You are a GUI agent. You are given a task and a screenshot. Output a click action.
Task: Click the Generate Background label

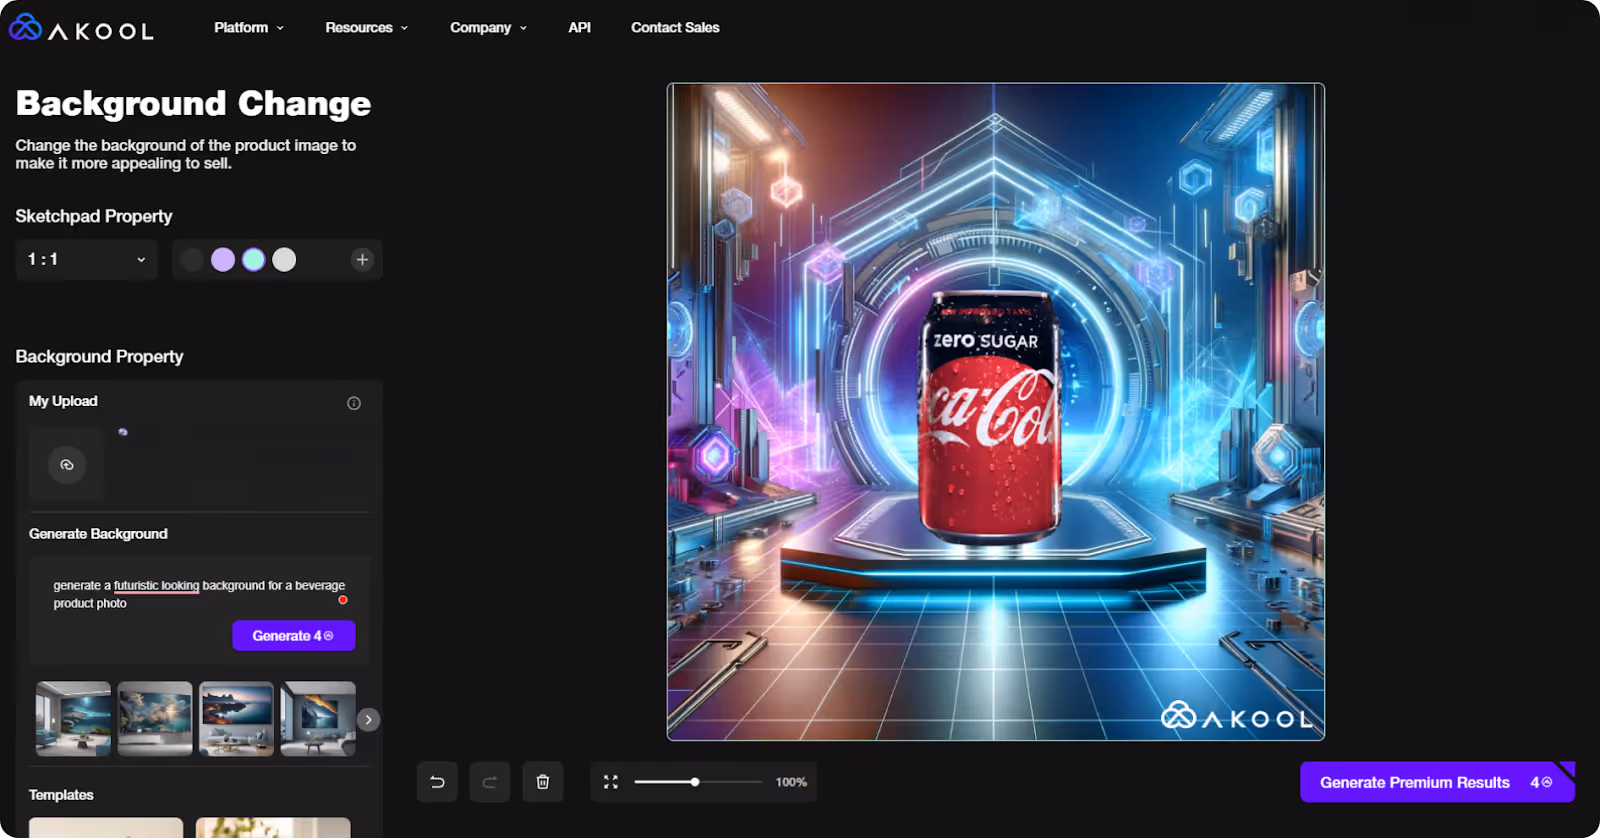(x=98, y=534)
